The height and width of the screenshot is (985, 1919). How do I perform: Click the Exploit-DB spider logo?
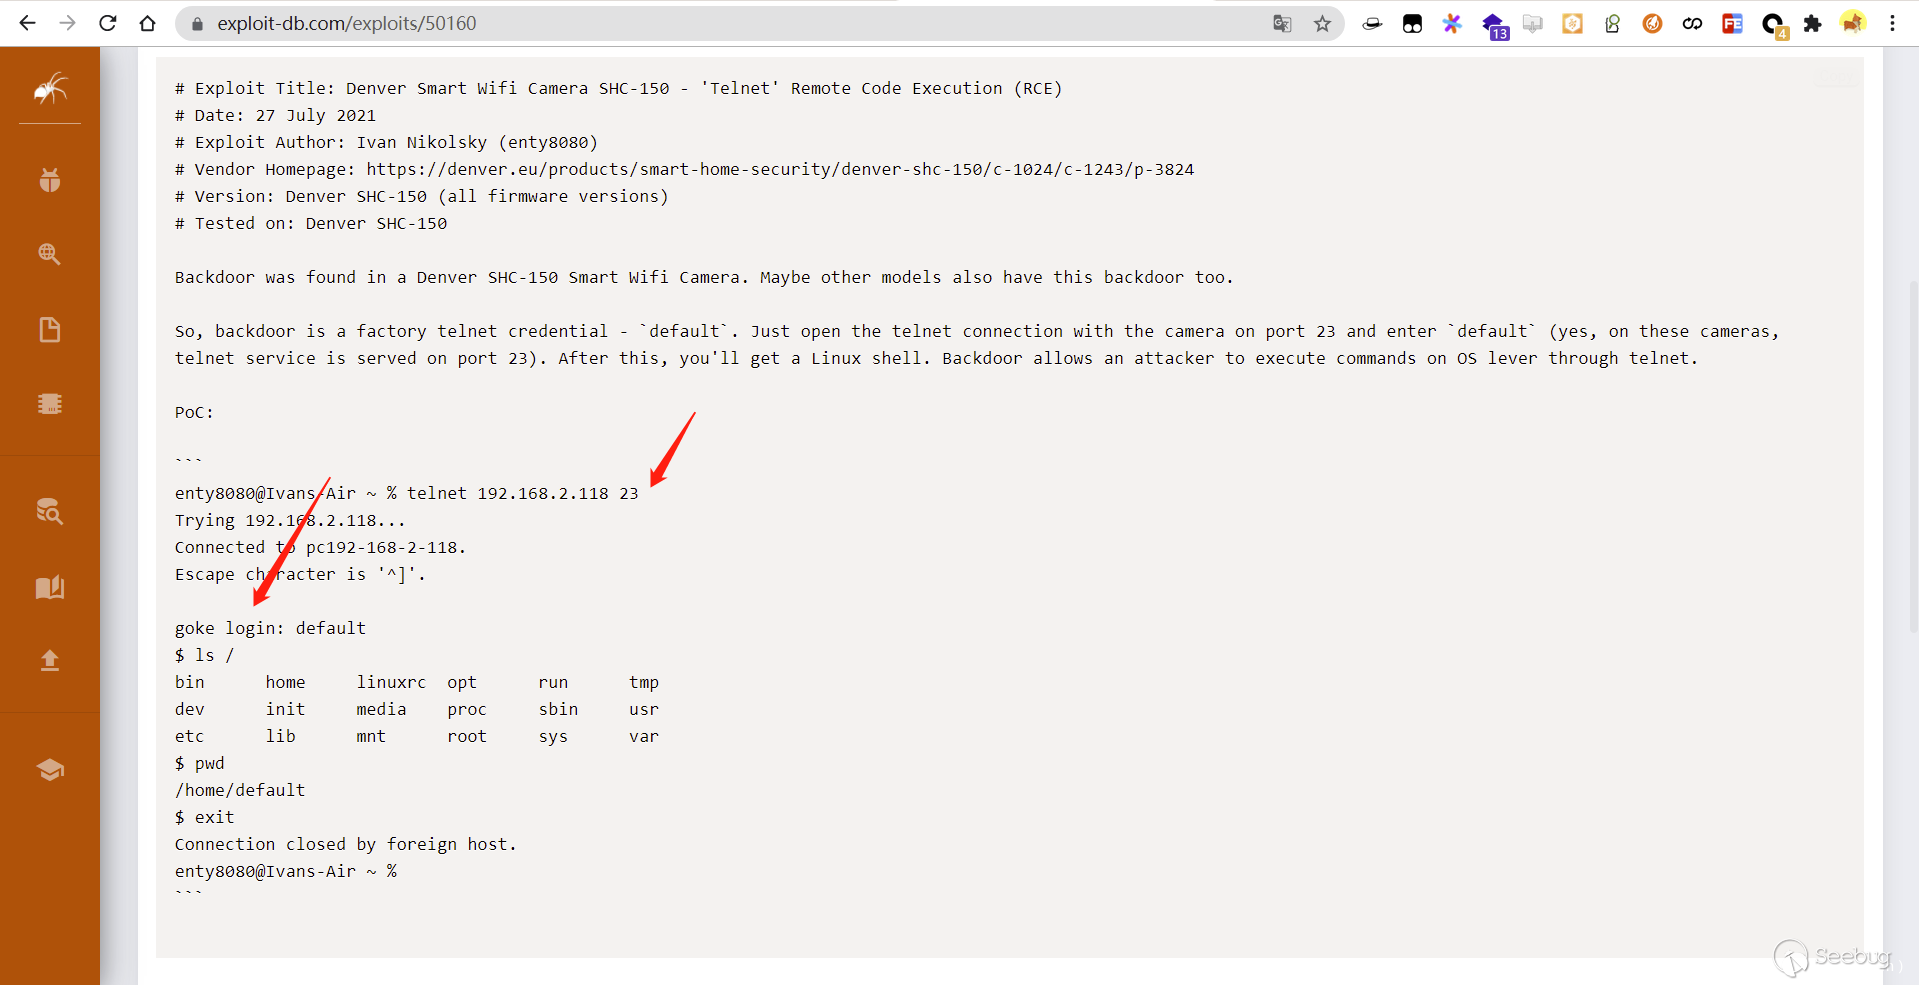(x=50, y=89)
